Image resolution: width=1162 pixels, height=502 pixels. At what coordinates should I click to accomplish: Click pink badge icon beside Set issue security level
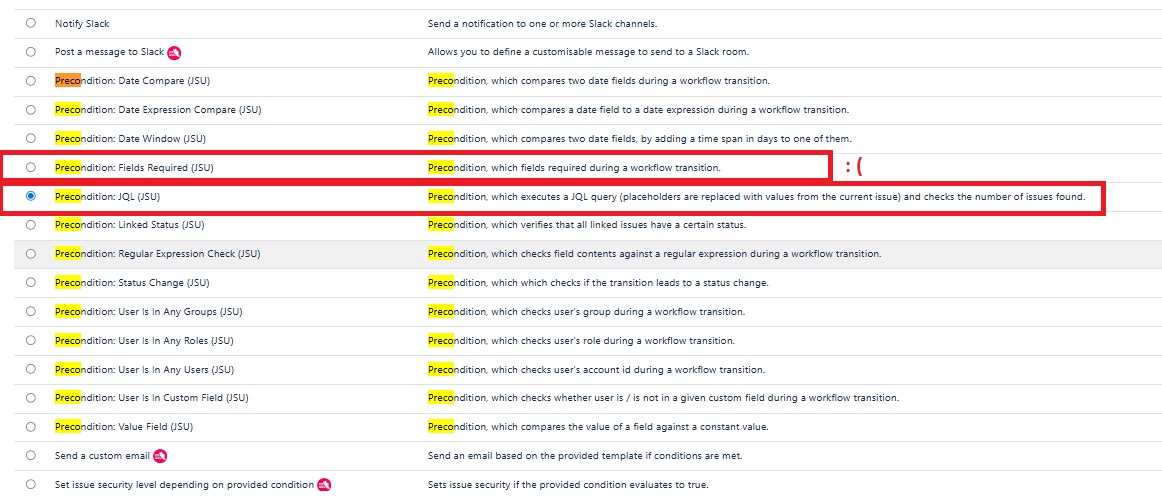324,485
